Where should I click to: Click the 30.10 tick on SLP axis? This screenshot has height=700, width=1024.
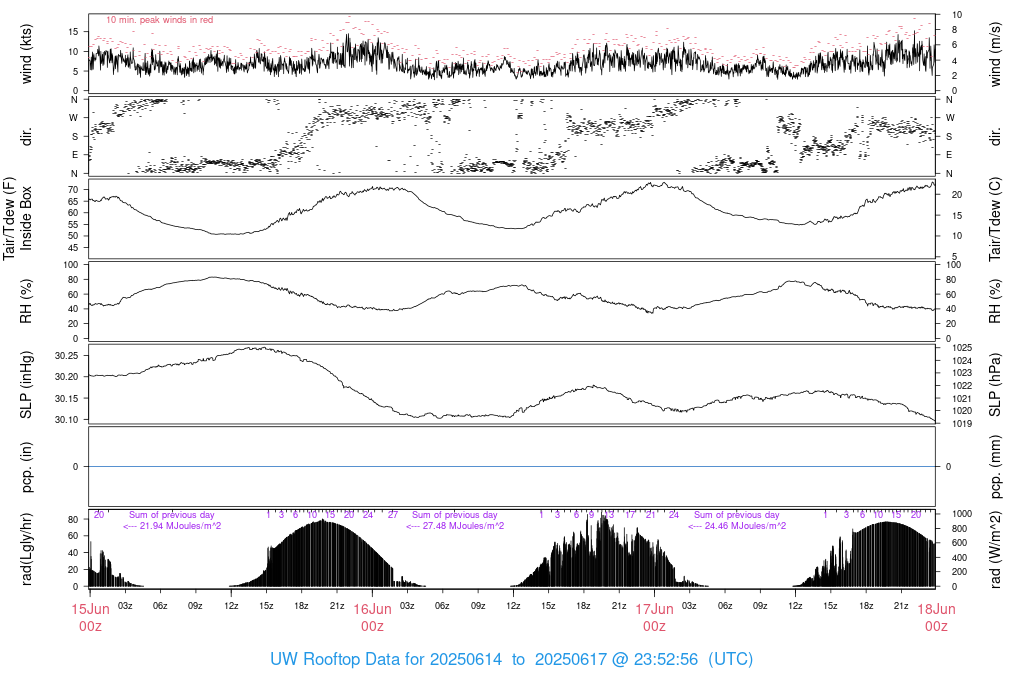tap(67, 420)
